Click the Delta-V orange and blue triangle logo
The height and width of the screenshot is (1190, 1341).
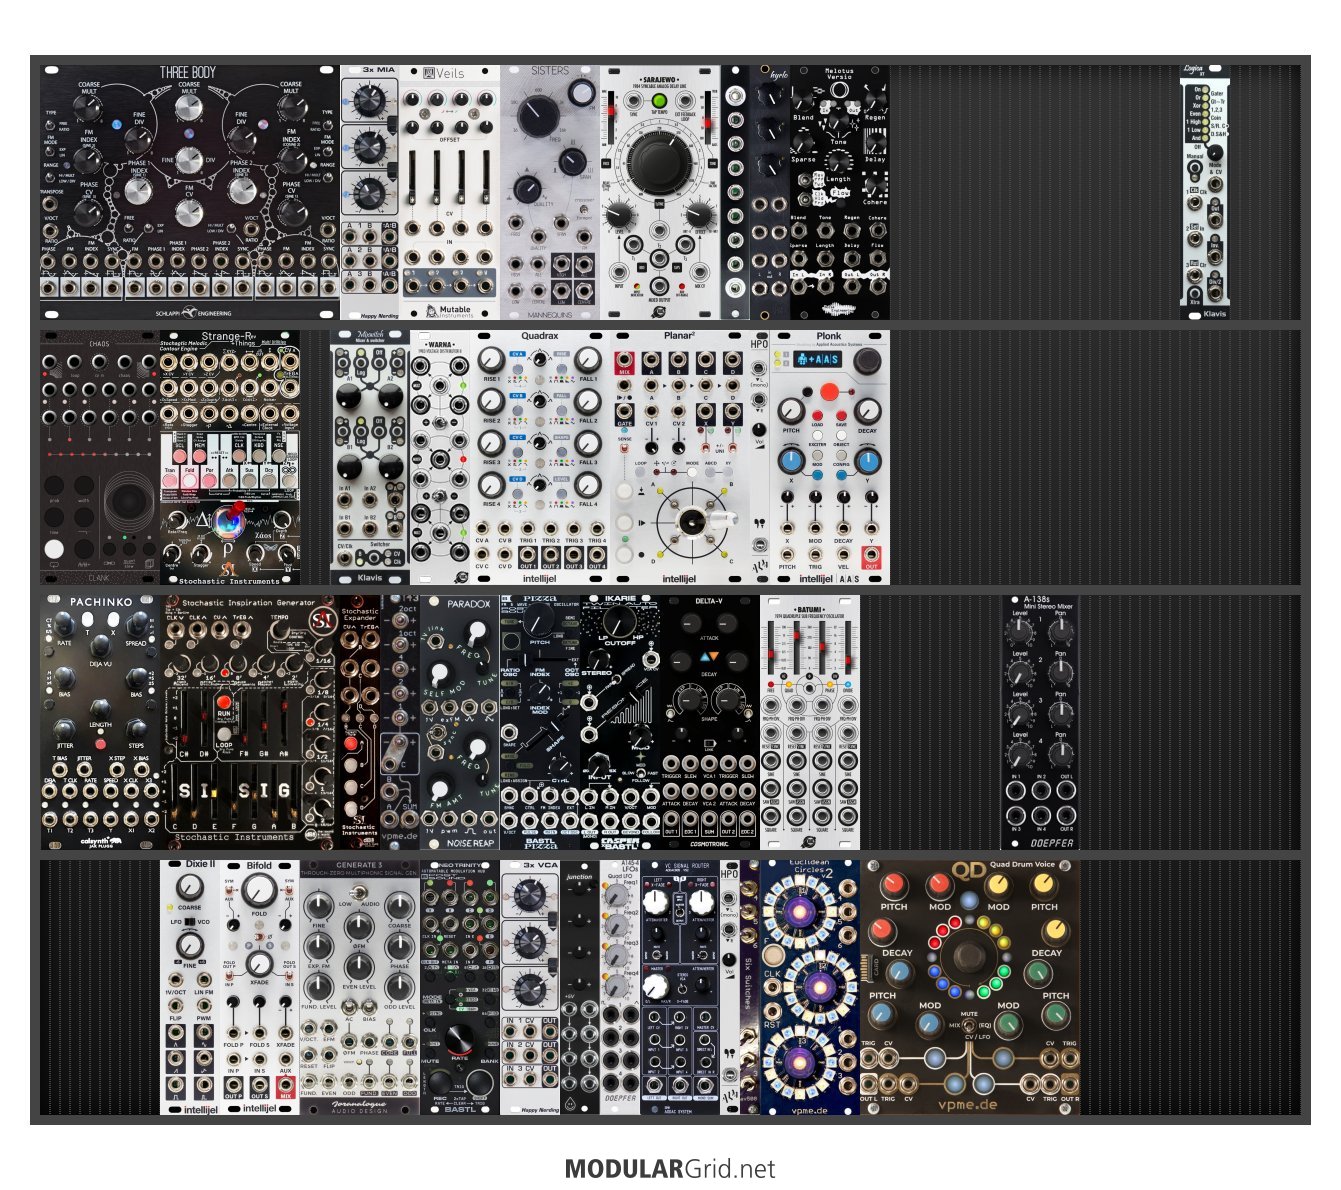(709, 657)
